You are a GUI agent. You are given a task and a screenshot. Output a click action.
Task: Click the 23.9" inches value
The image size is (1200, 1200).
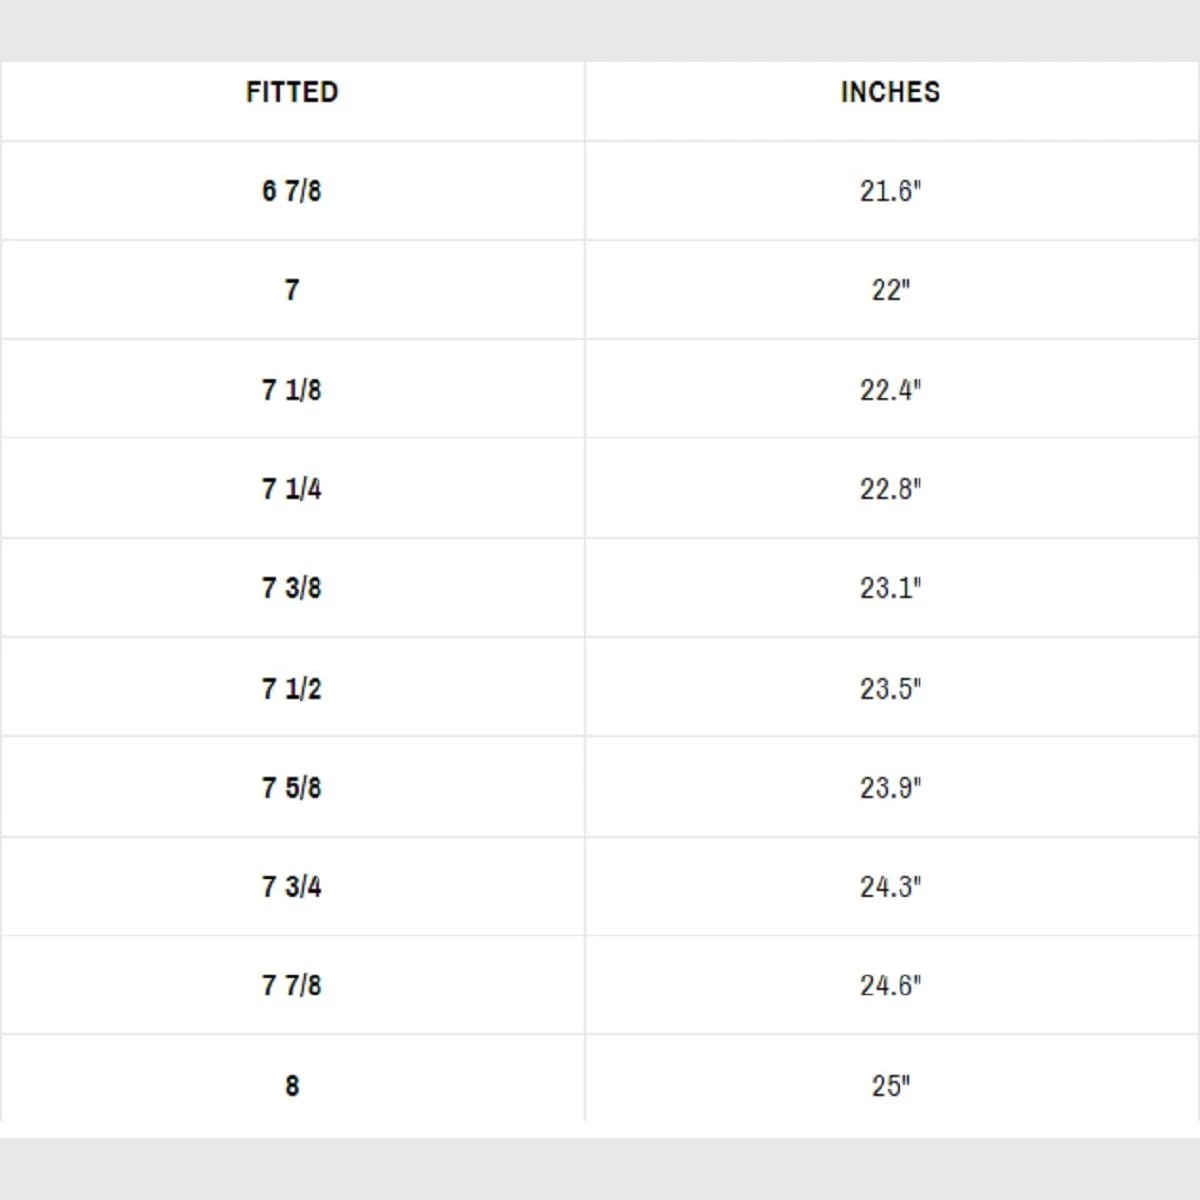point(890,787)
